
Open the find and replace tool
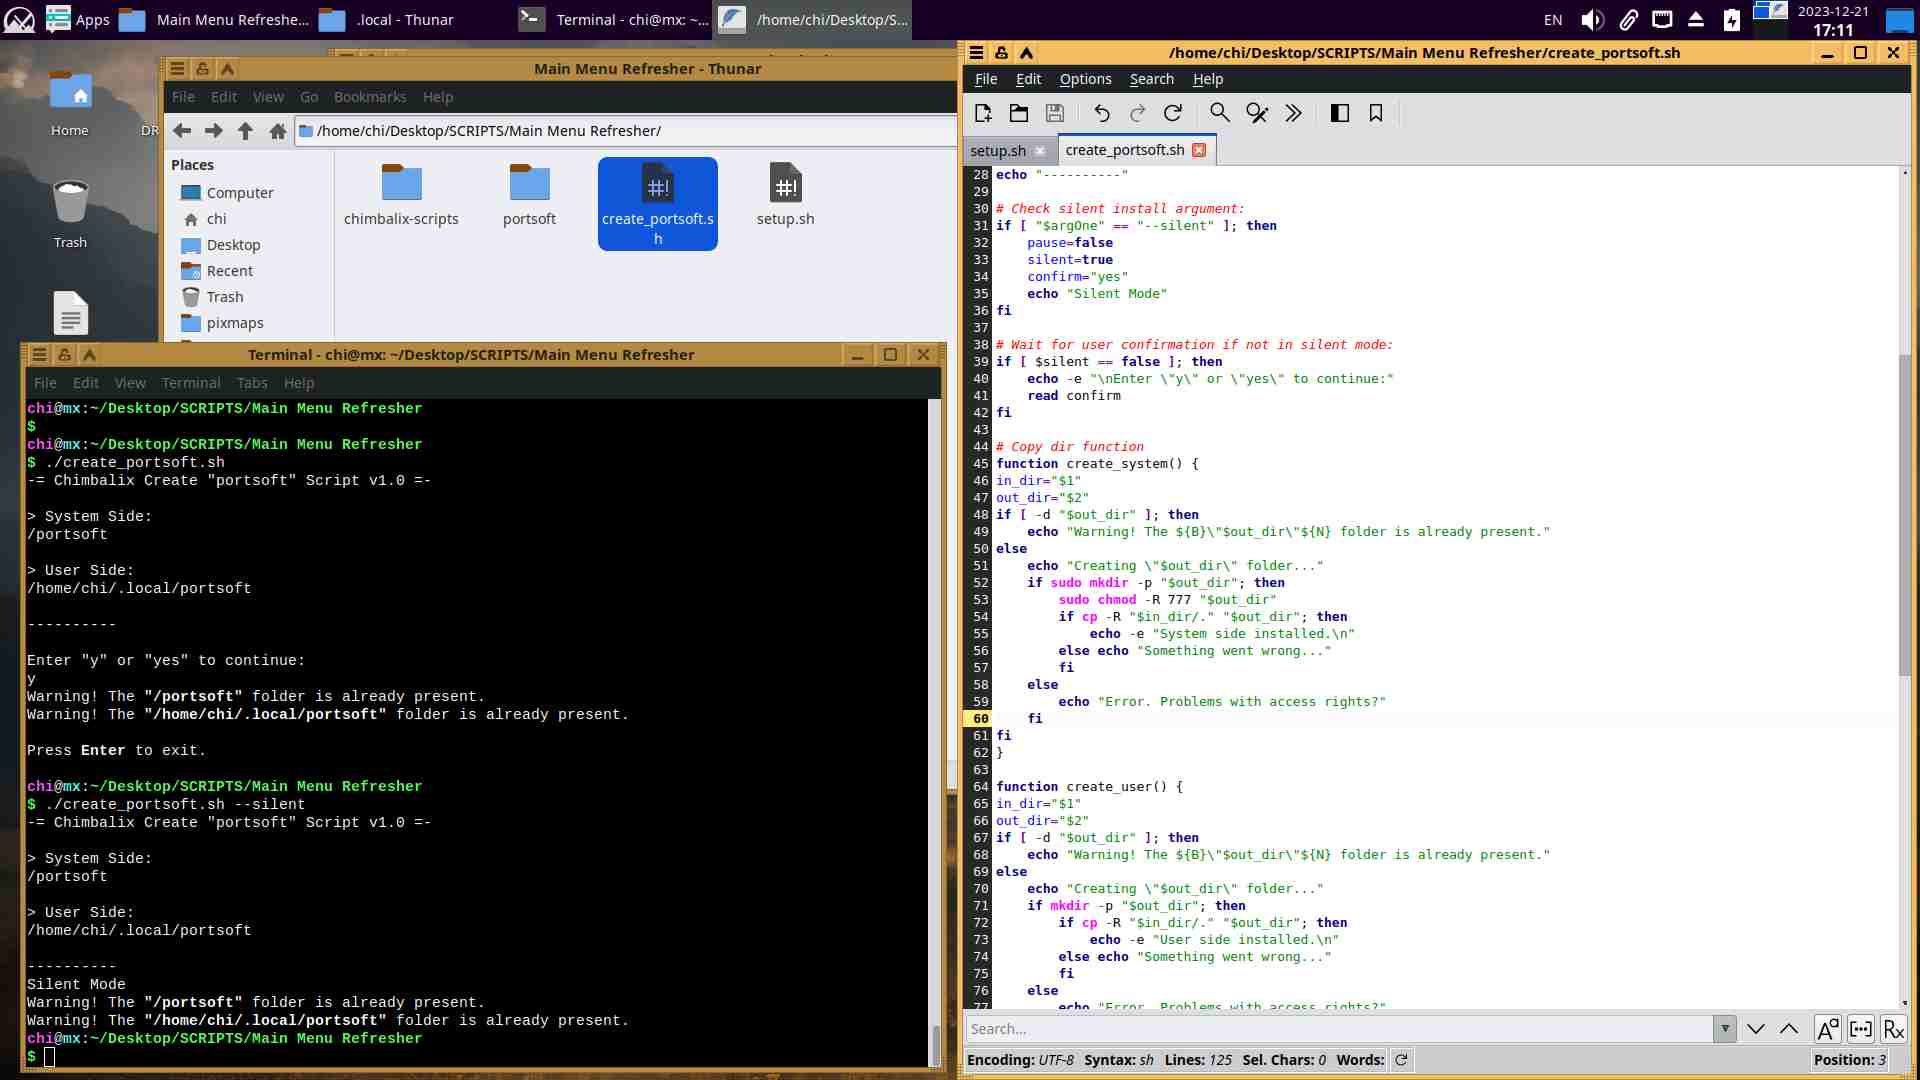(x=1257, y=113)
